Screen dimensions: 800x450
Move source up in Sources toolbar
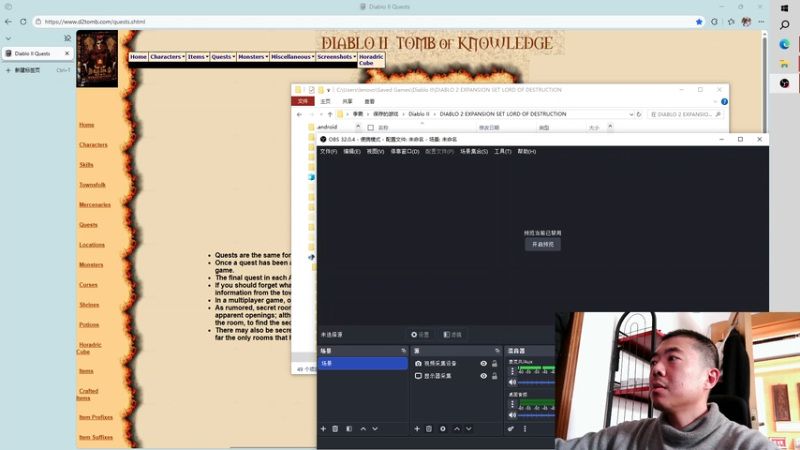click(x=457, y=429)
